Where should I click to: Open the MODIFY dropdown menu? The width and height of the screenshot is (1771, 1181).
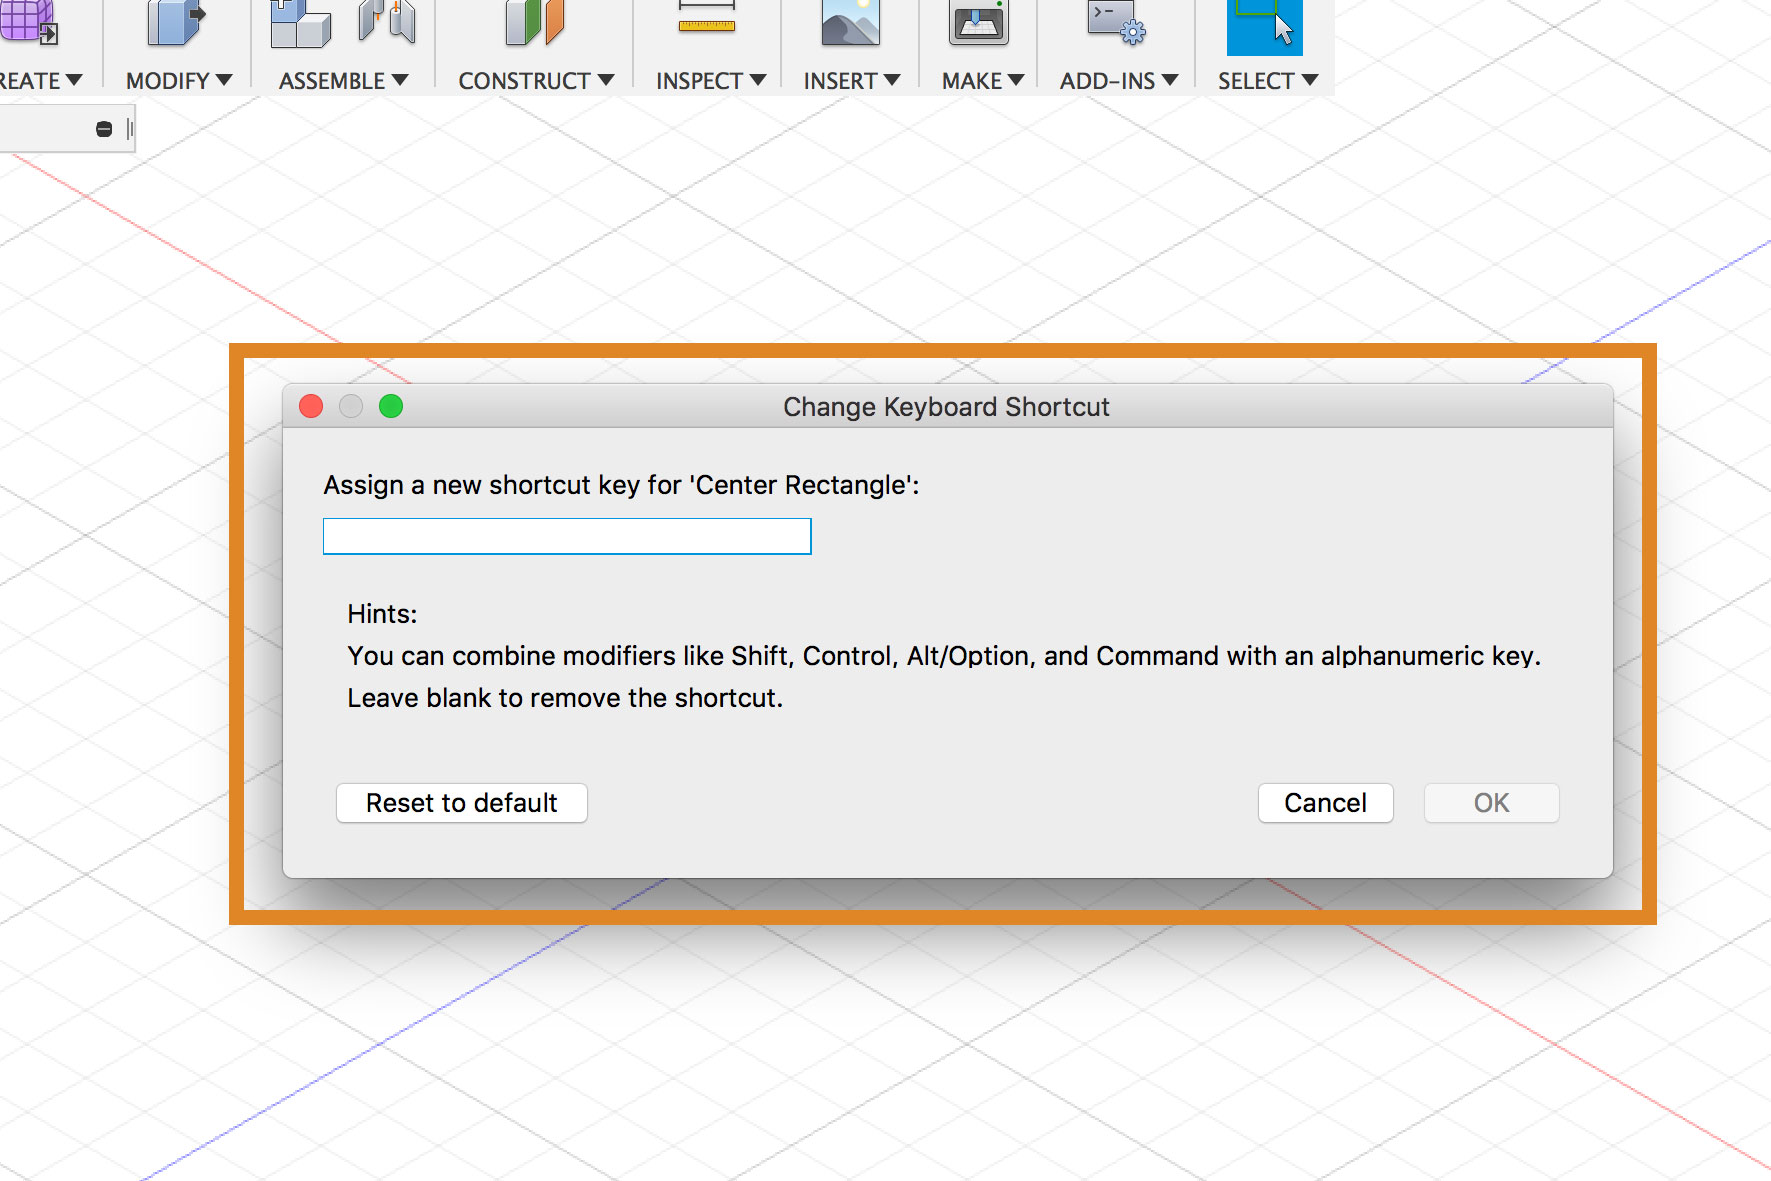click(x=179, y=81)
